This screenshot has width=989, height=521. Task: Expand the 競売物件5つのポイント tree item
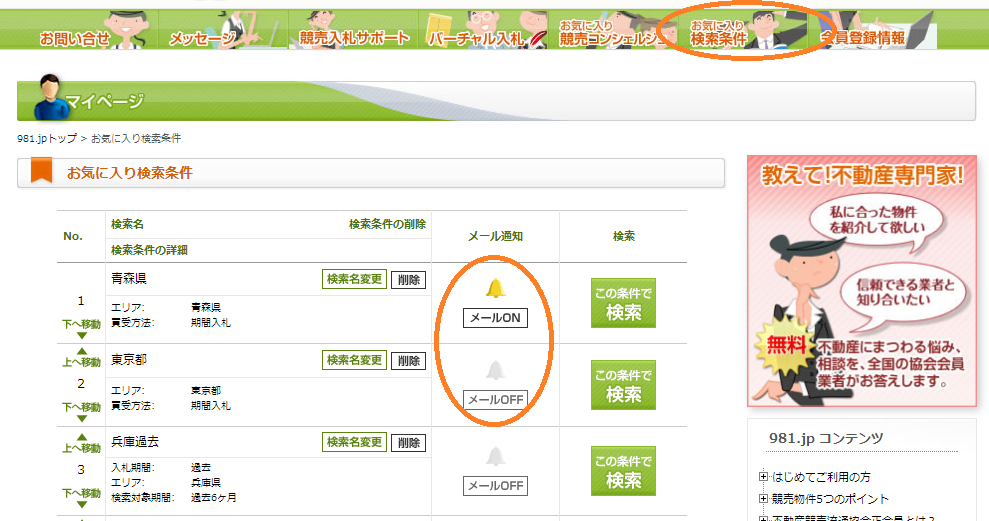click(763, 499)
